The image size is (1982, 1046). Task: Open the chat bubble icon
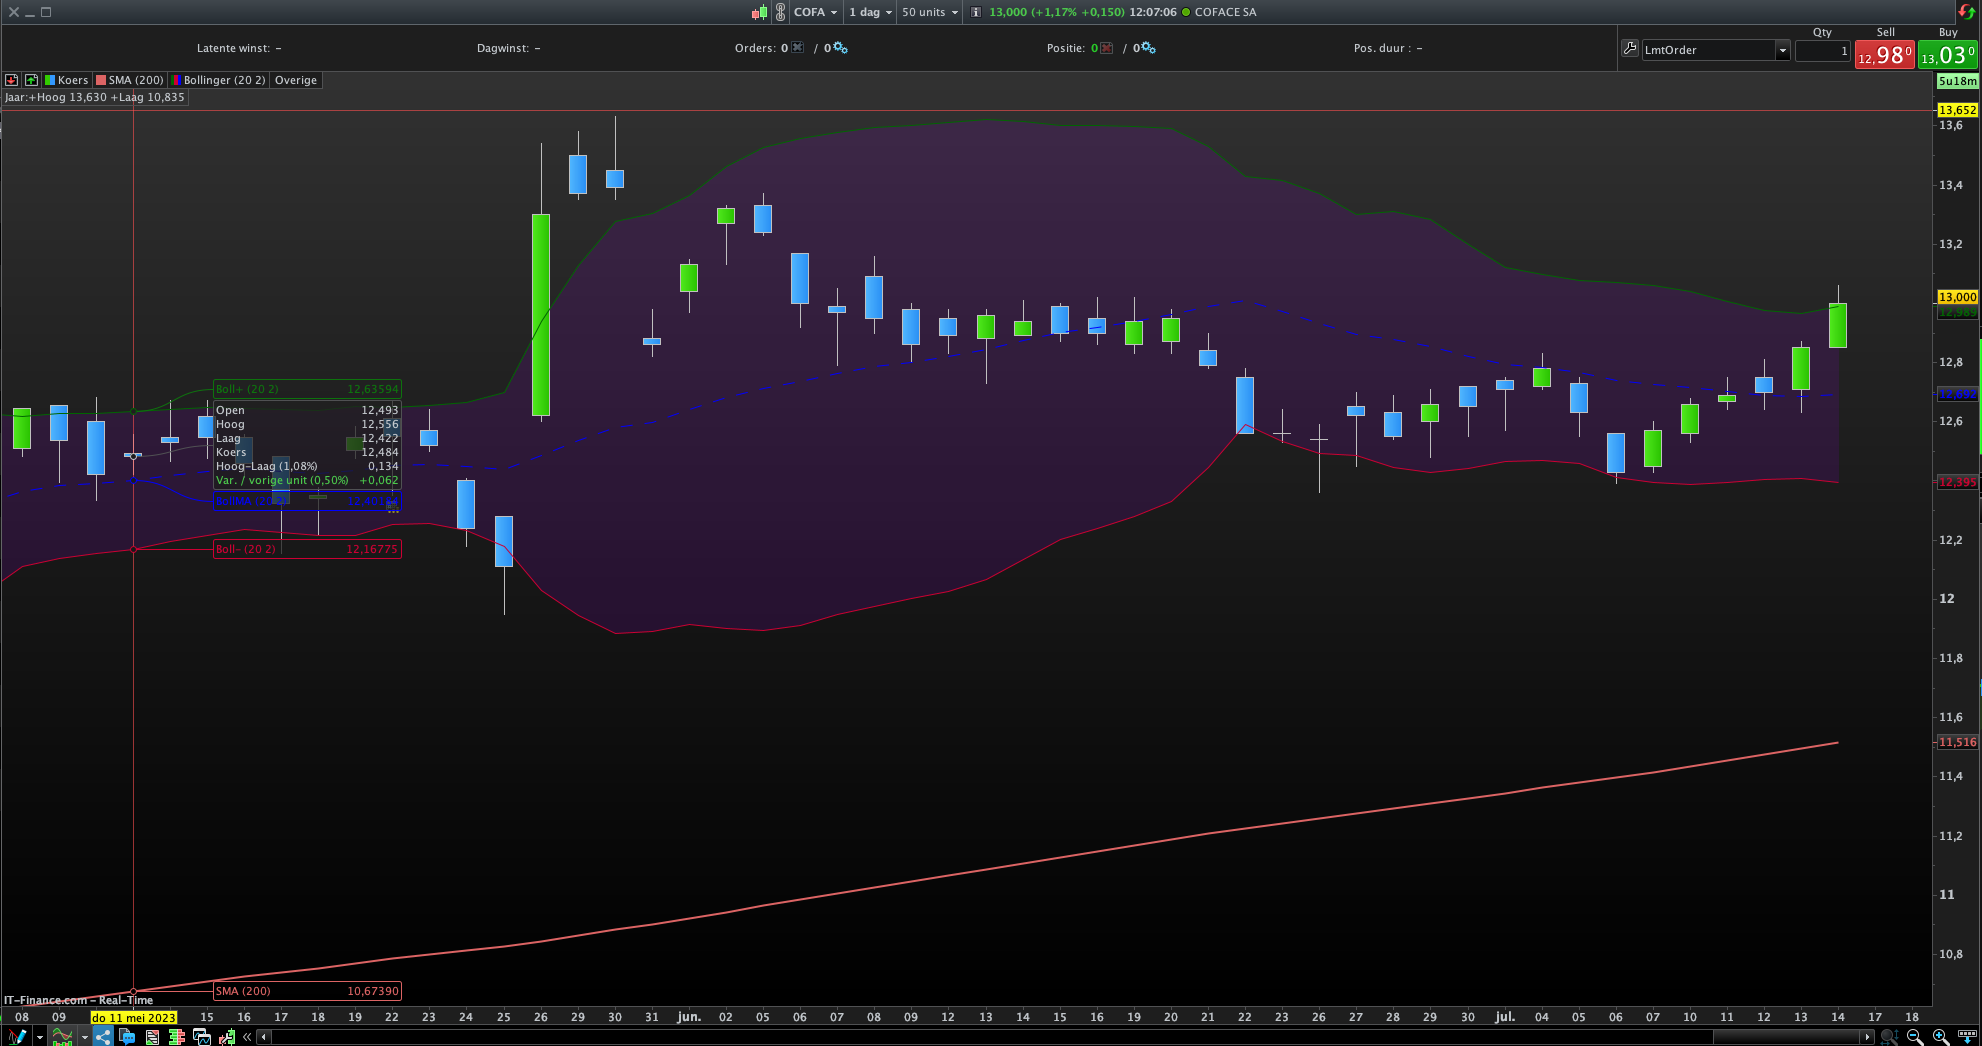point(127,1037)
